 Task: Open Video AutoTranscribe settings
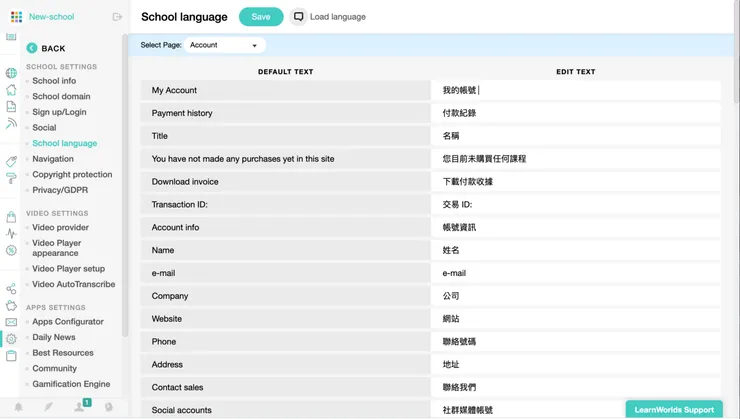pyautogui.click(x=74, y=284)
